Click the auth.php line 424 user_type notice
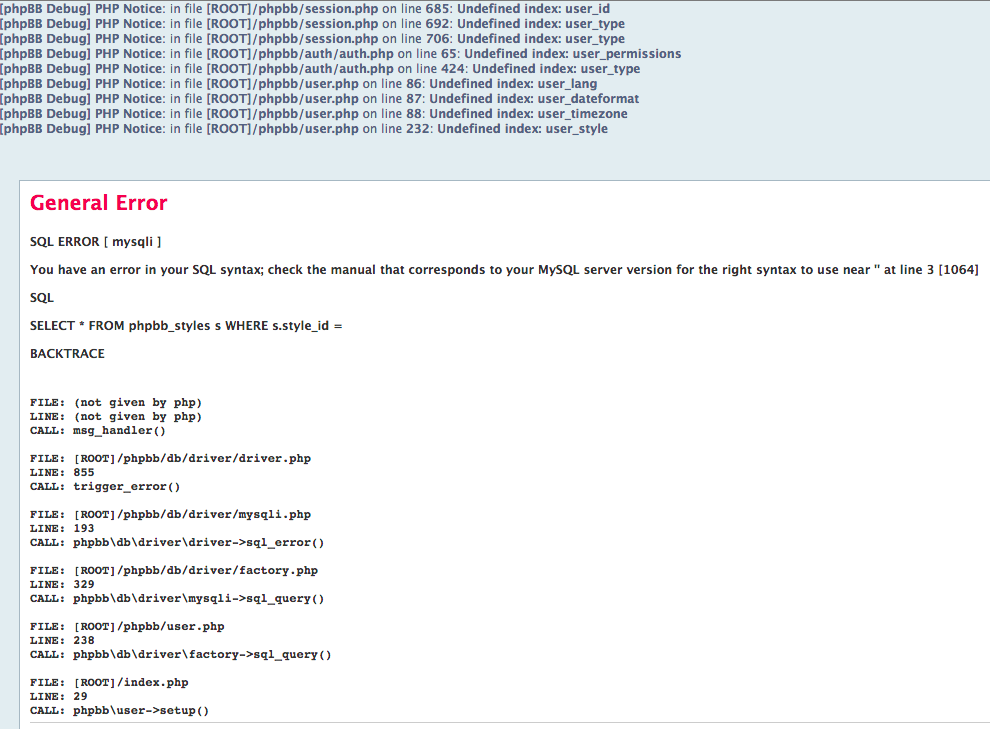This screenshot has height=729, width=990. [320, 69]
